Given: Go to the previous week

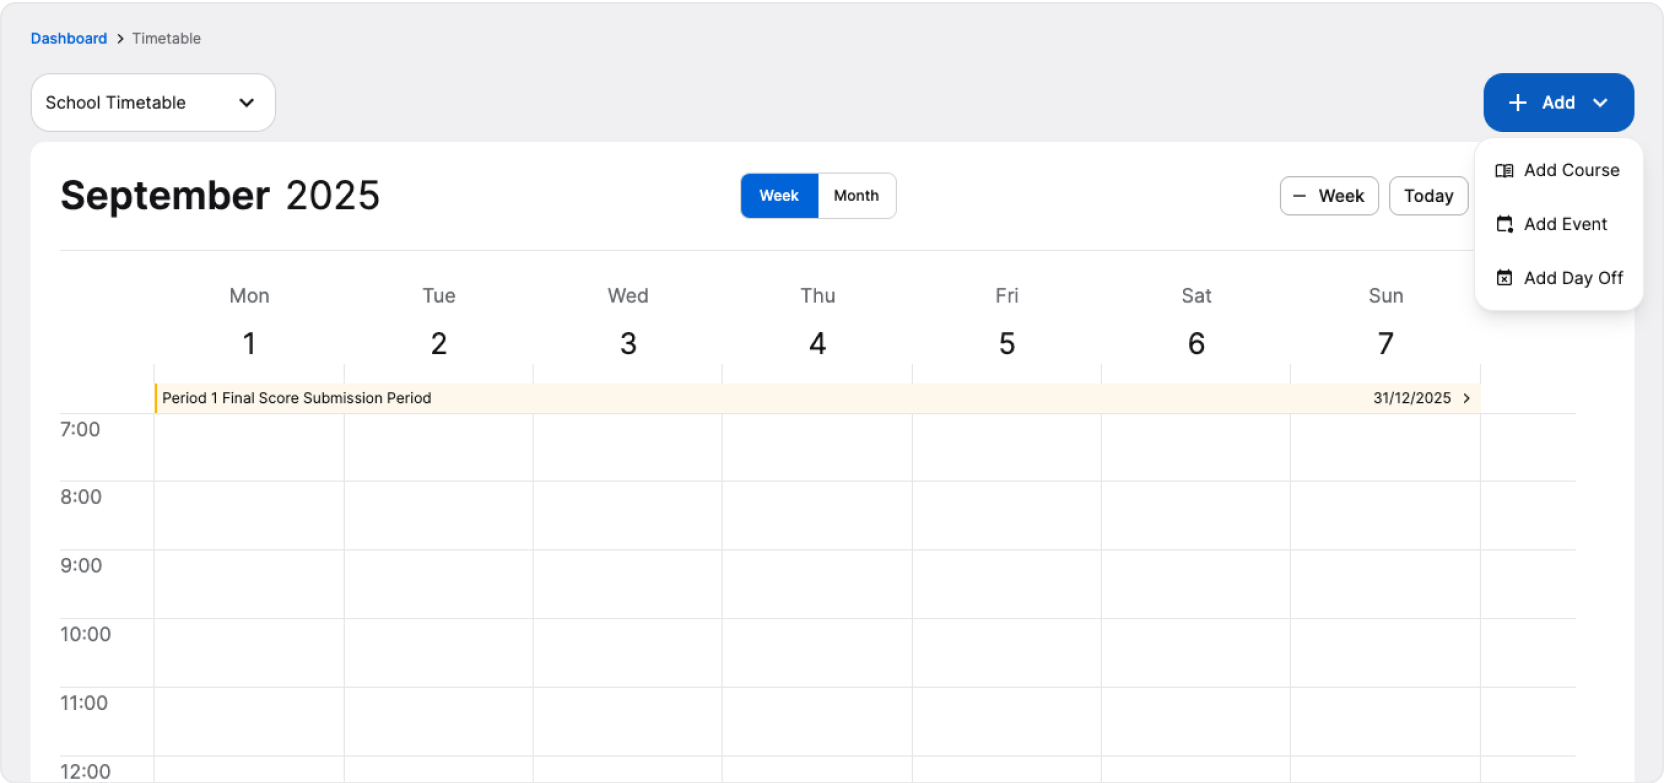Looking at the screenshot, I should click(x=1329, y=196).
